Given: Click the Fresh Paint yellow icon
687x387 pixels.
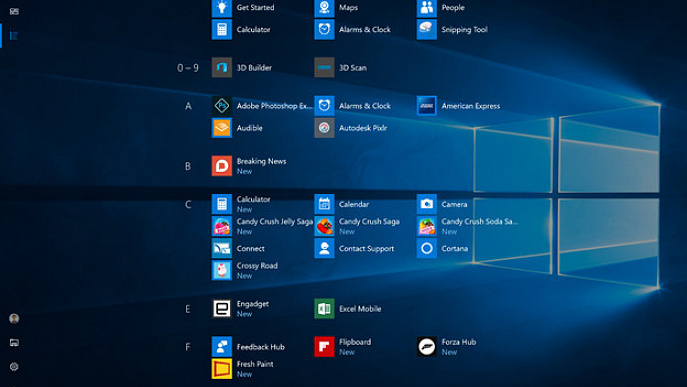Looking at the screenshot, I should 222,369.
